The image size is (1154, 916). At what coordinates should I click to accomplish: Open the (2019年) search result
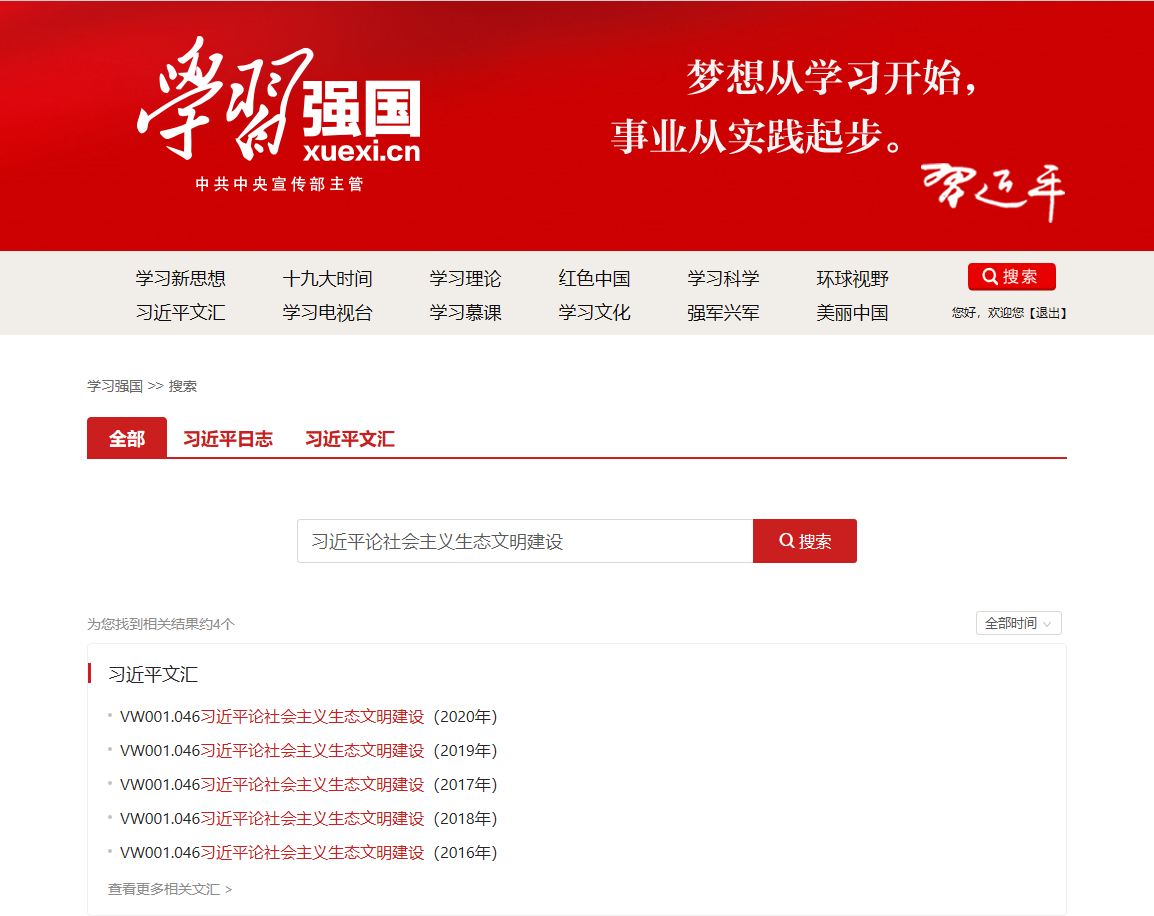coord(308,750)
